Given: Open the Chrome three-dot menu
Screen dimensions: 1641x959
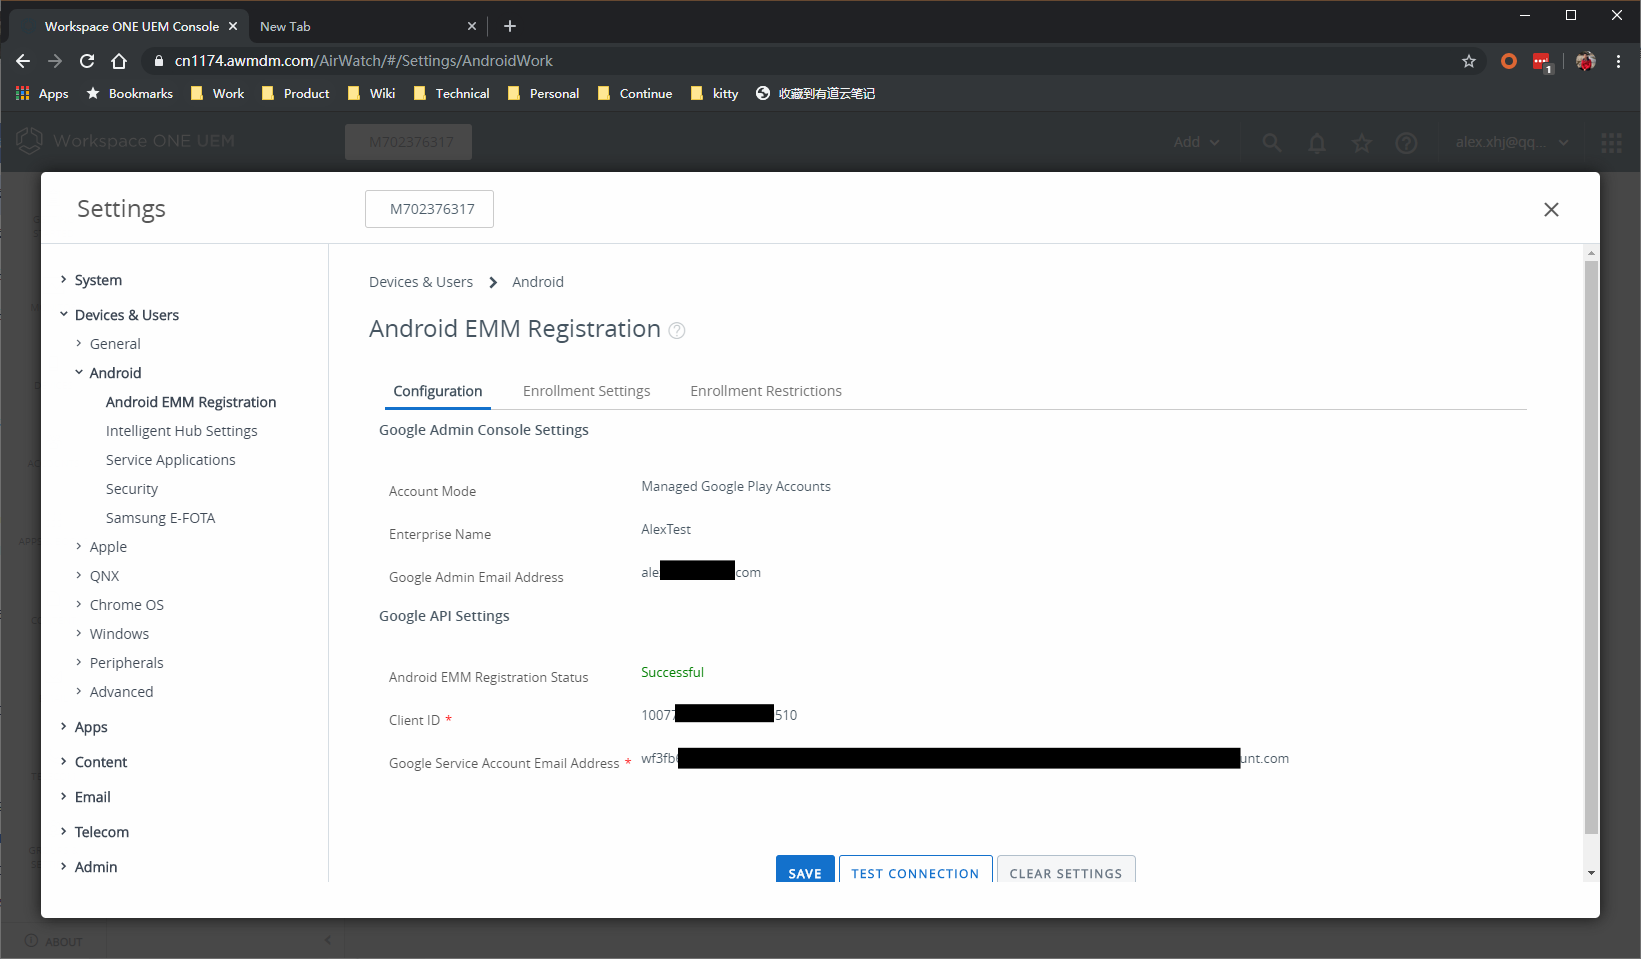Looking at the screenshot, I should (x=1618, y=61).
